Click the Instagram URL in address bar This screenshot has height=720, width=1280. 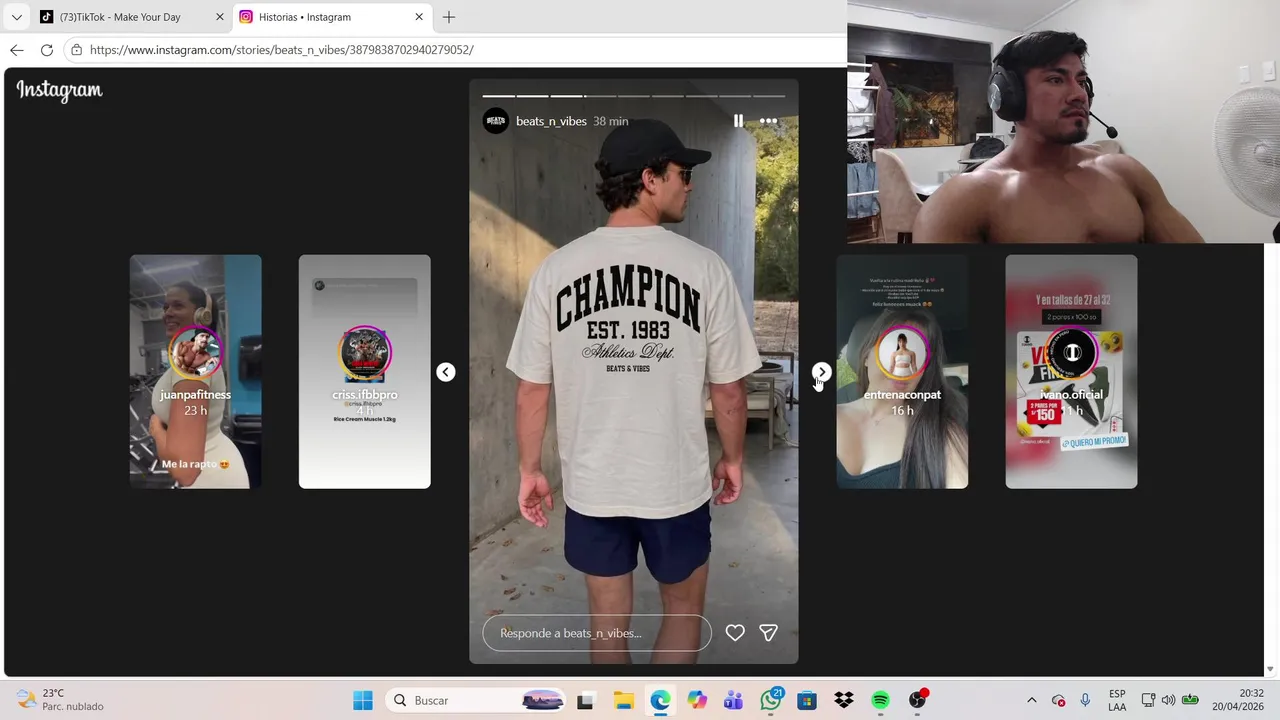[x=282, y=50]
